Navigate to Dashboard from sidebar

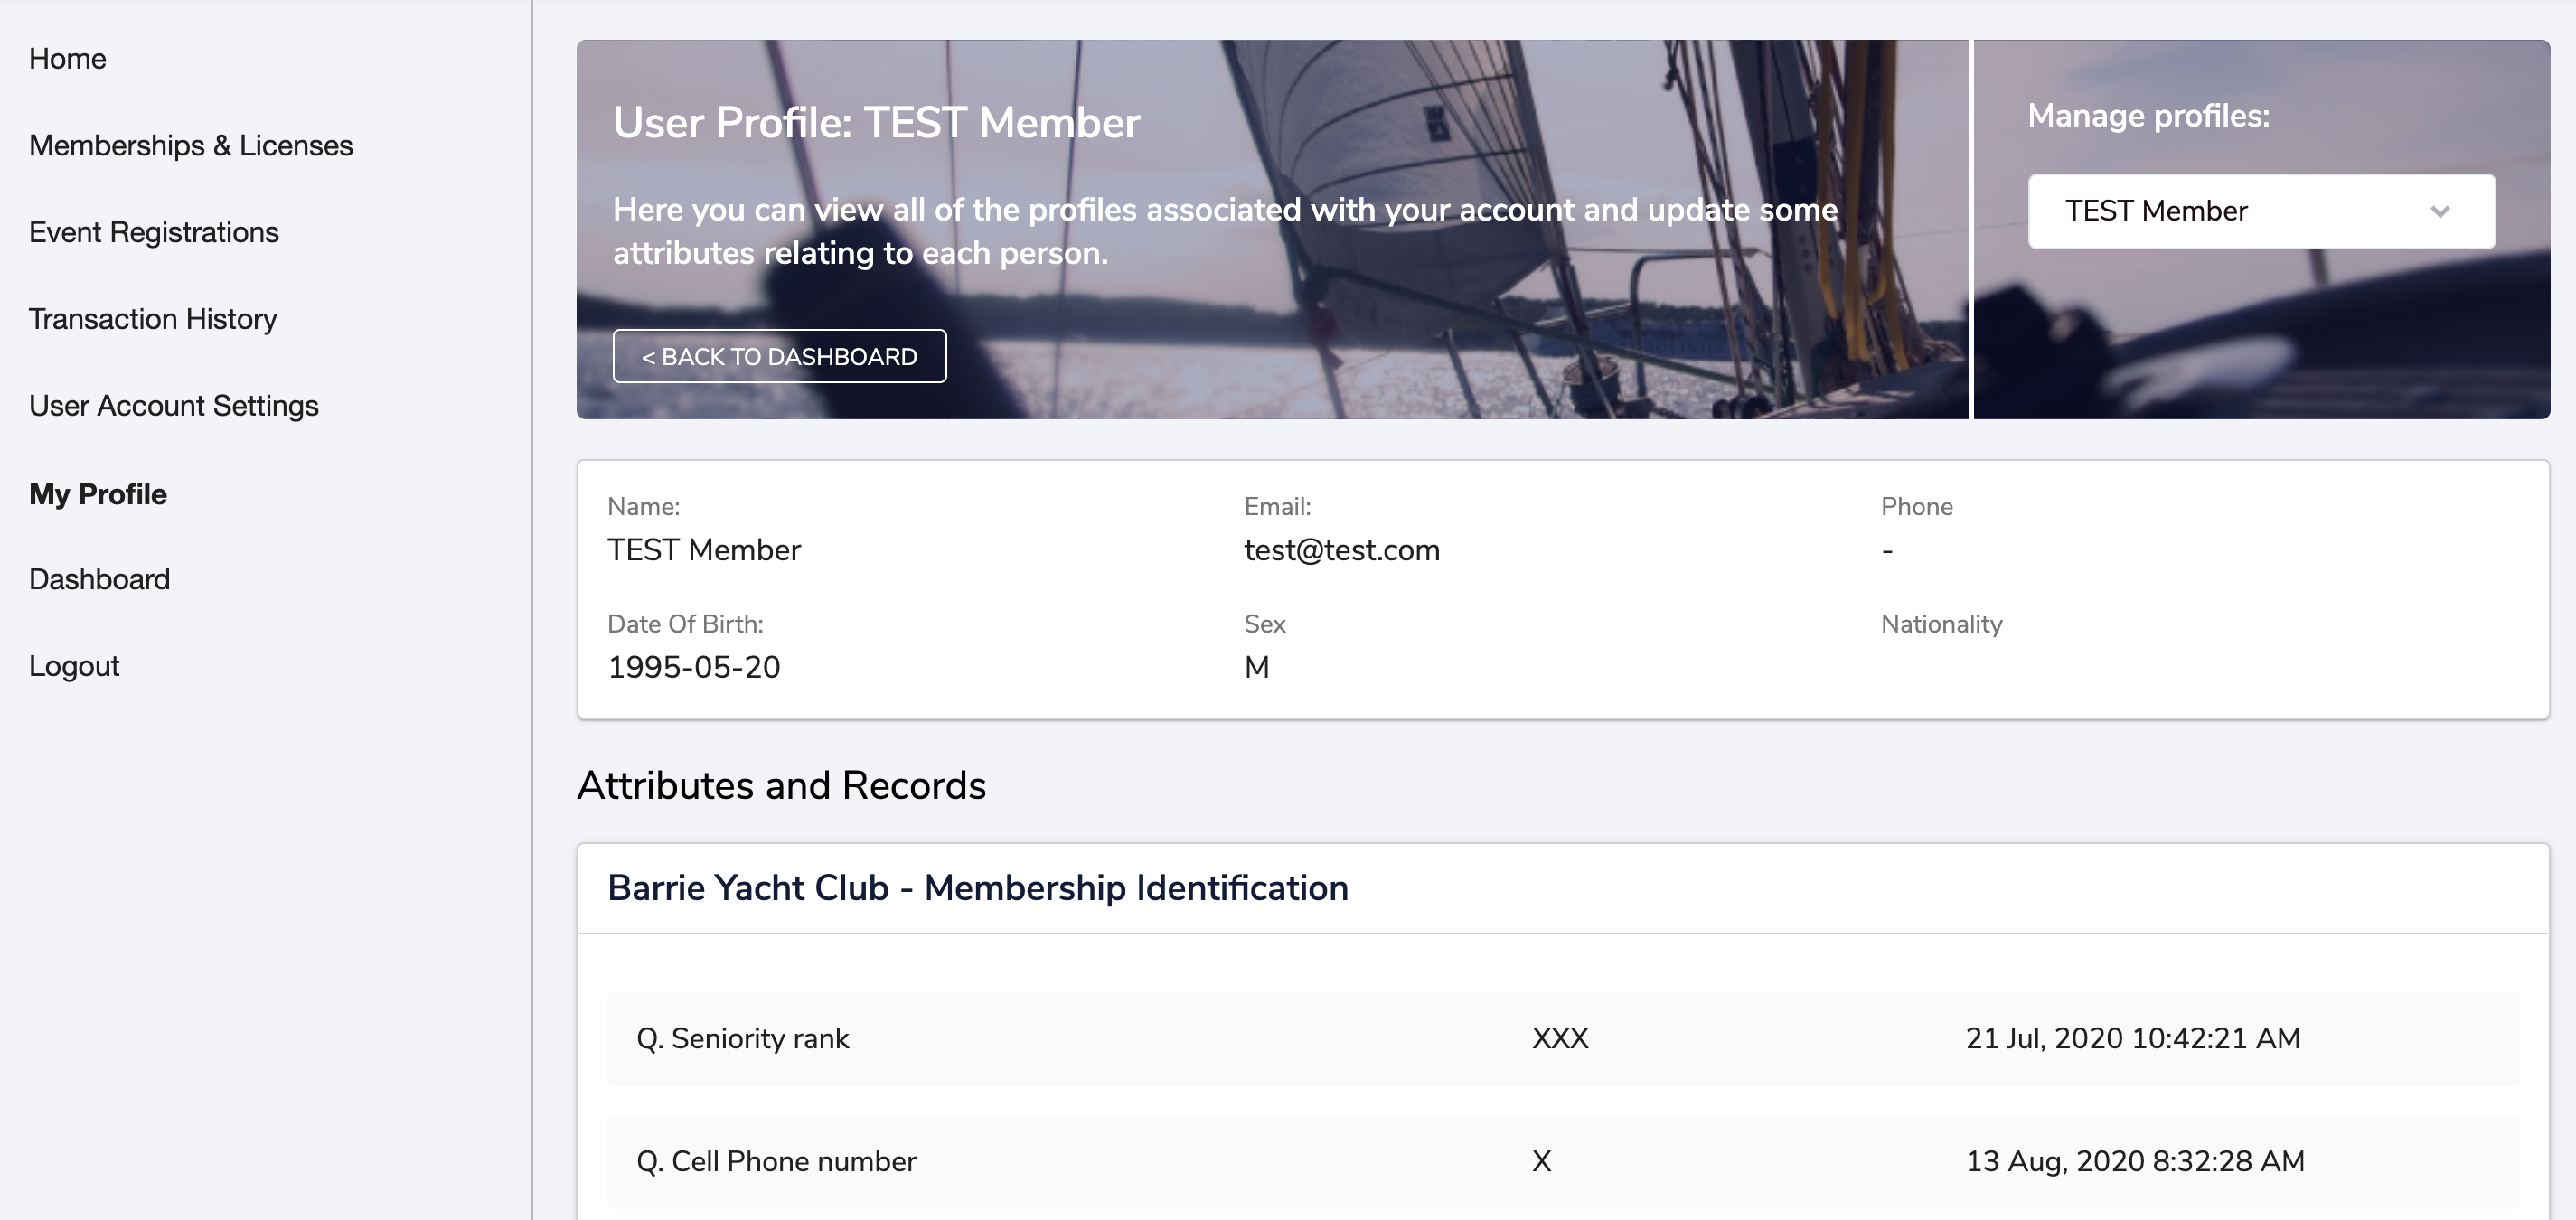pos(99,579)
